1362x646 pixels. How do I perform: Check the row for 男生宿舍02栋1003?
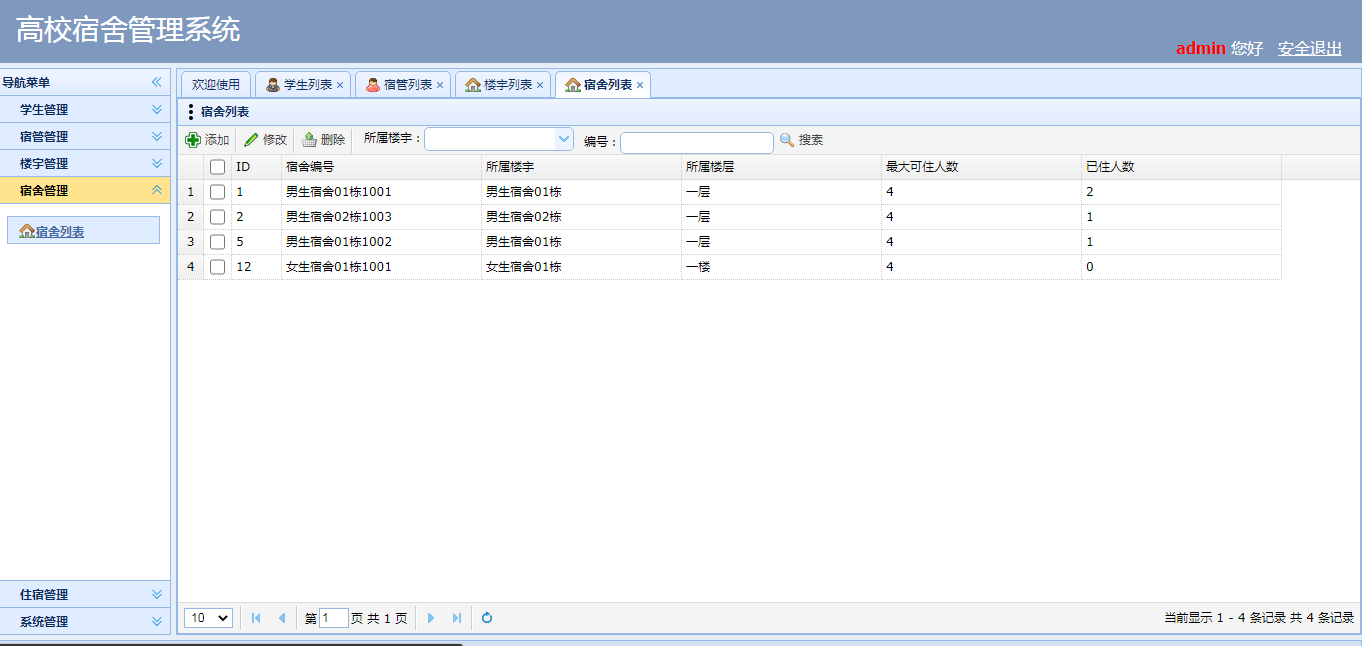pos(217,217)
